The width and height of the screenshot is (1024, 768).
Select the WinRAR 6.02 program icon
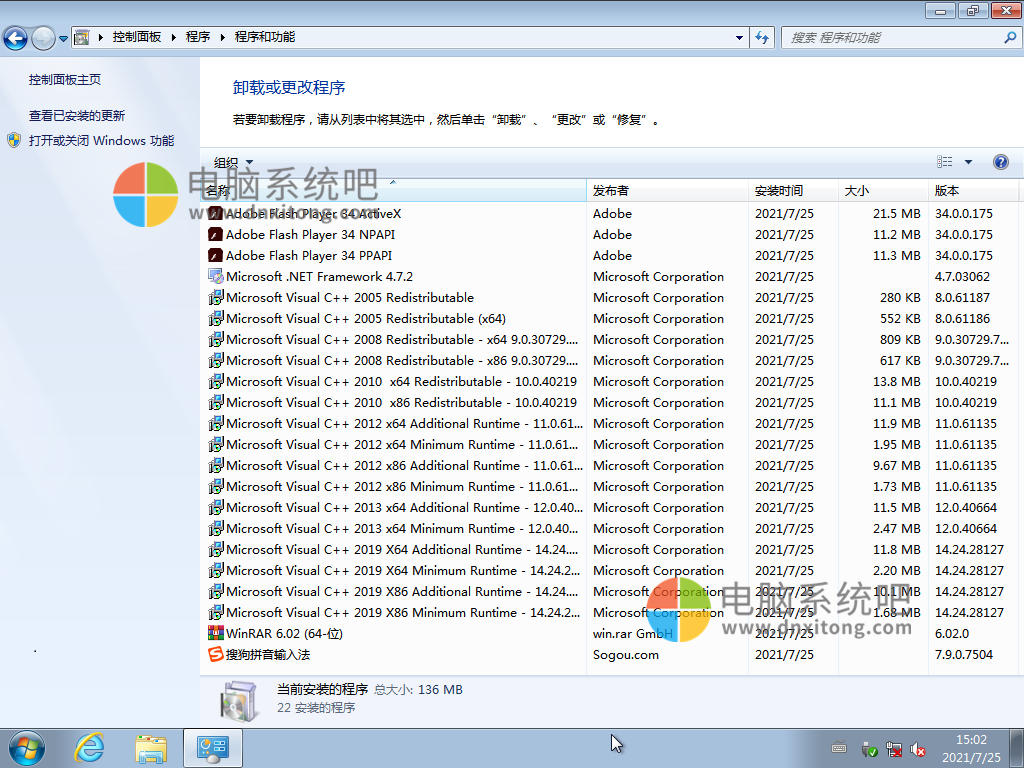click(214, 633)
